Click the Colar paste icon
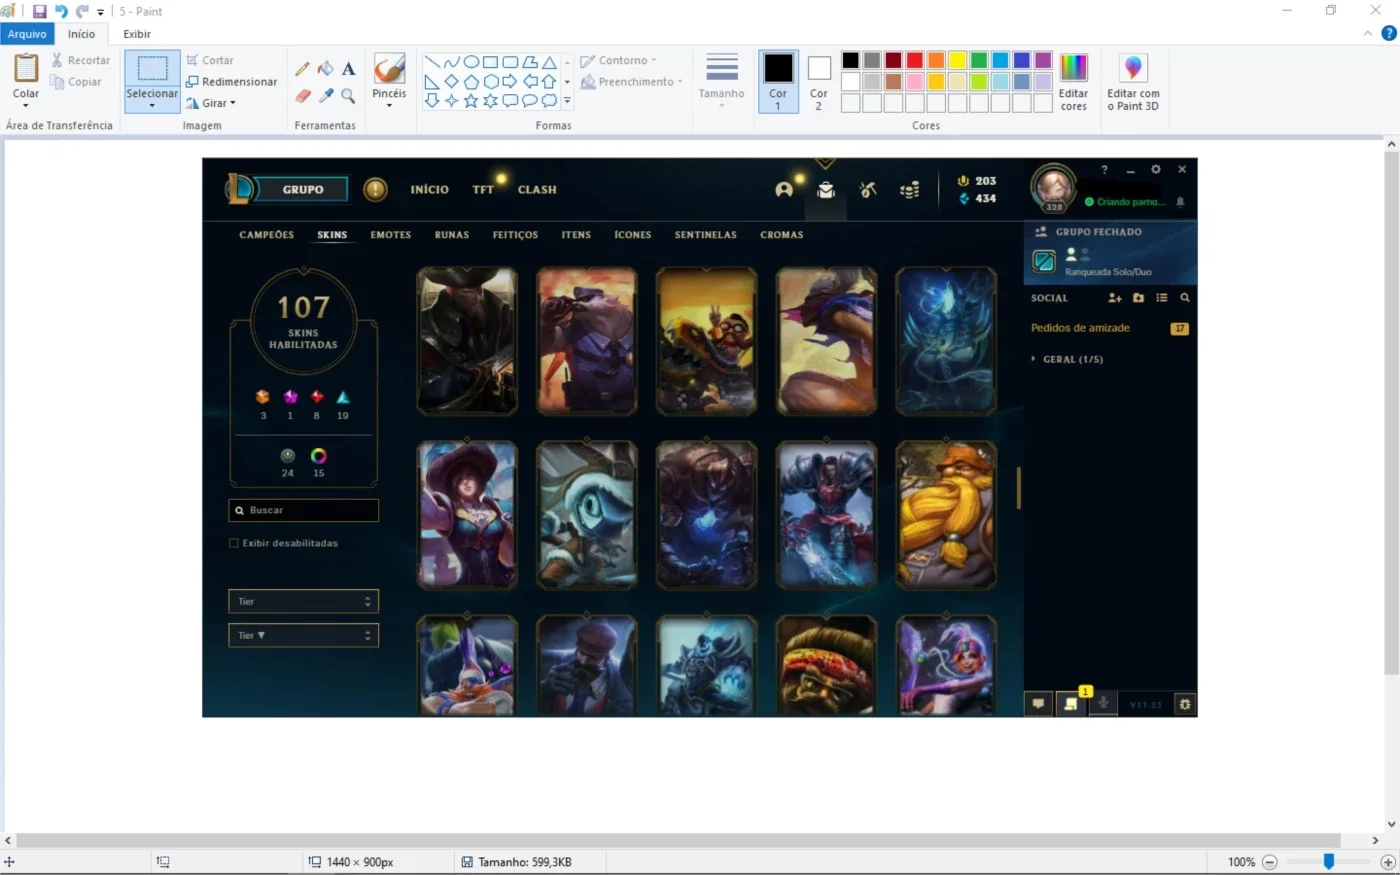The width and height of the screenshot is (1400, 875). click(26, 68)
